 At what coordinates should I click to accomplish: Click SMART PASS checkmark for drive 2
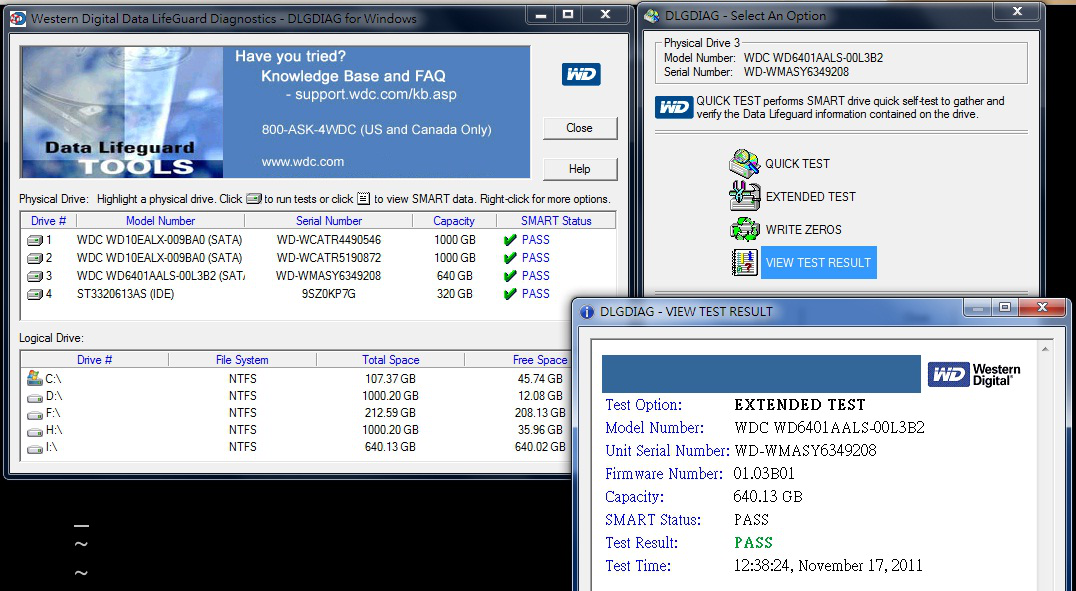point(509,257)
